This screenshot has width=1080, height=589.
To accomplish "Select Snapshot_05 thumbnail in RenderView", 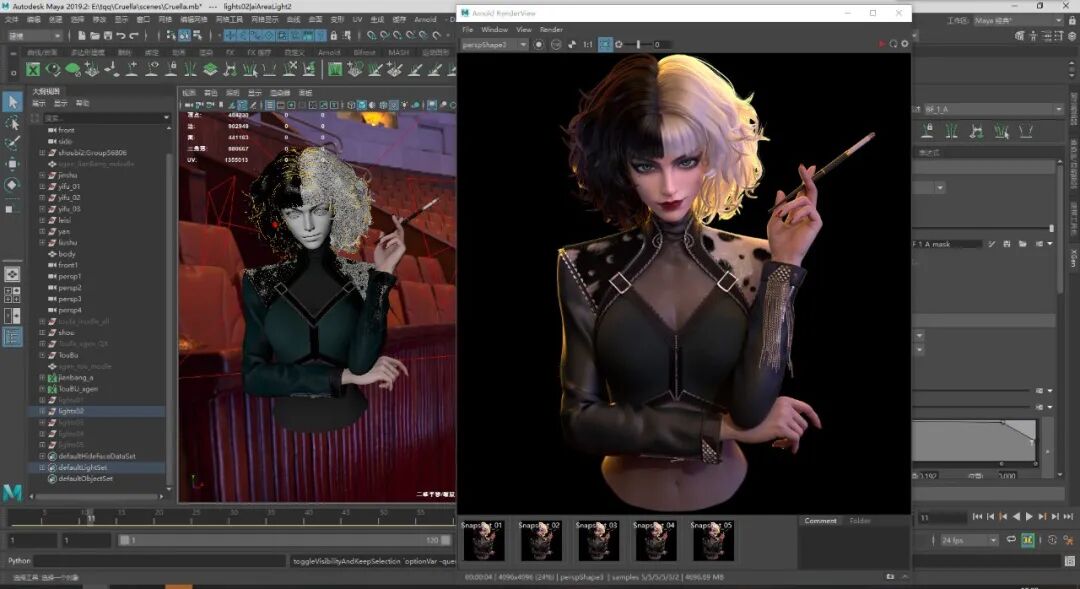I will (712, 540).
